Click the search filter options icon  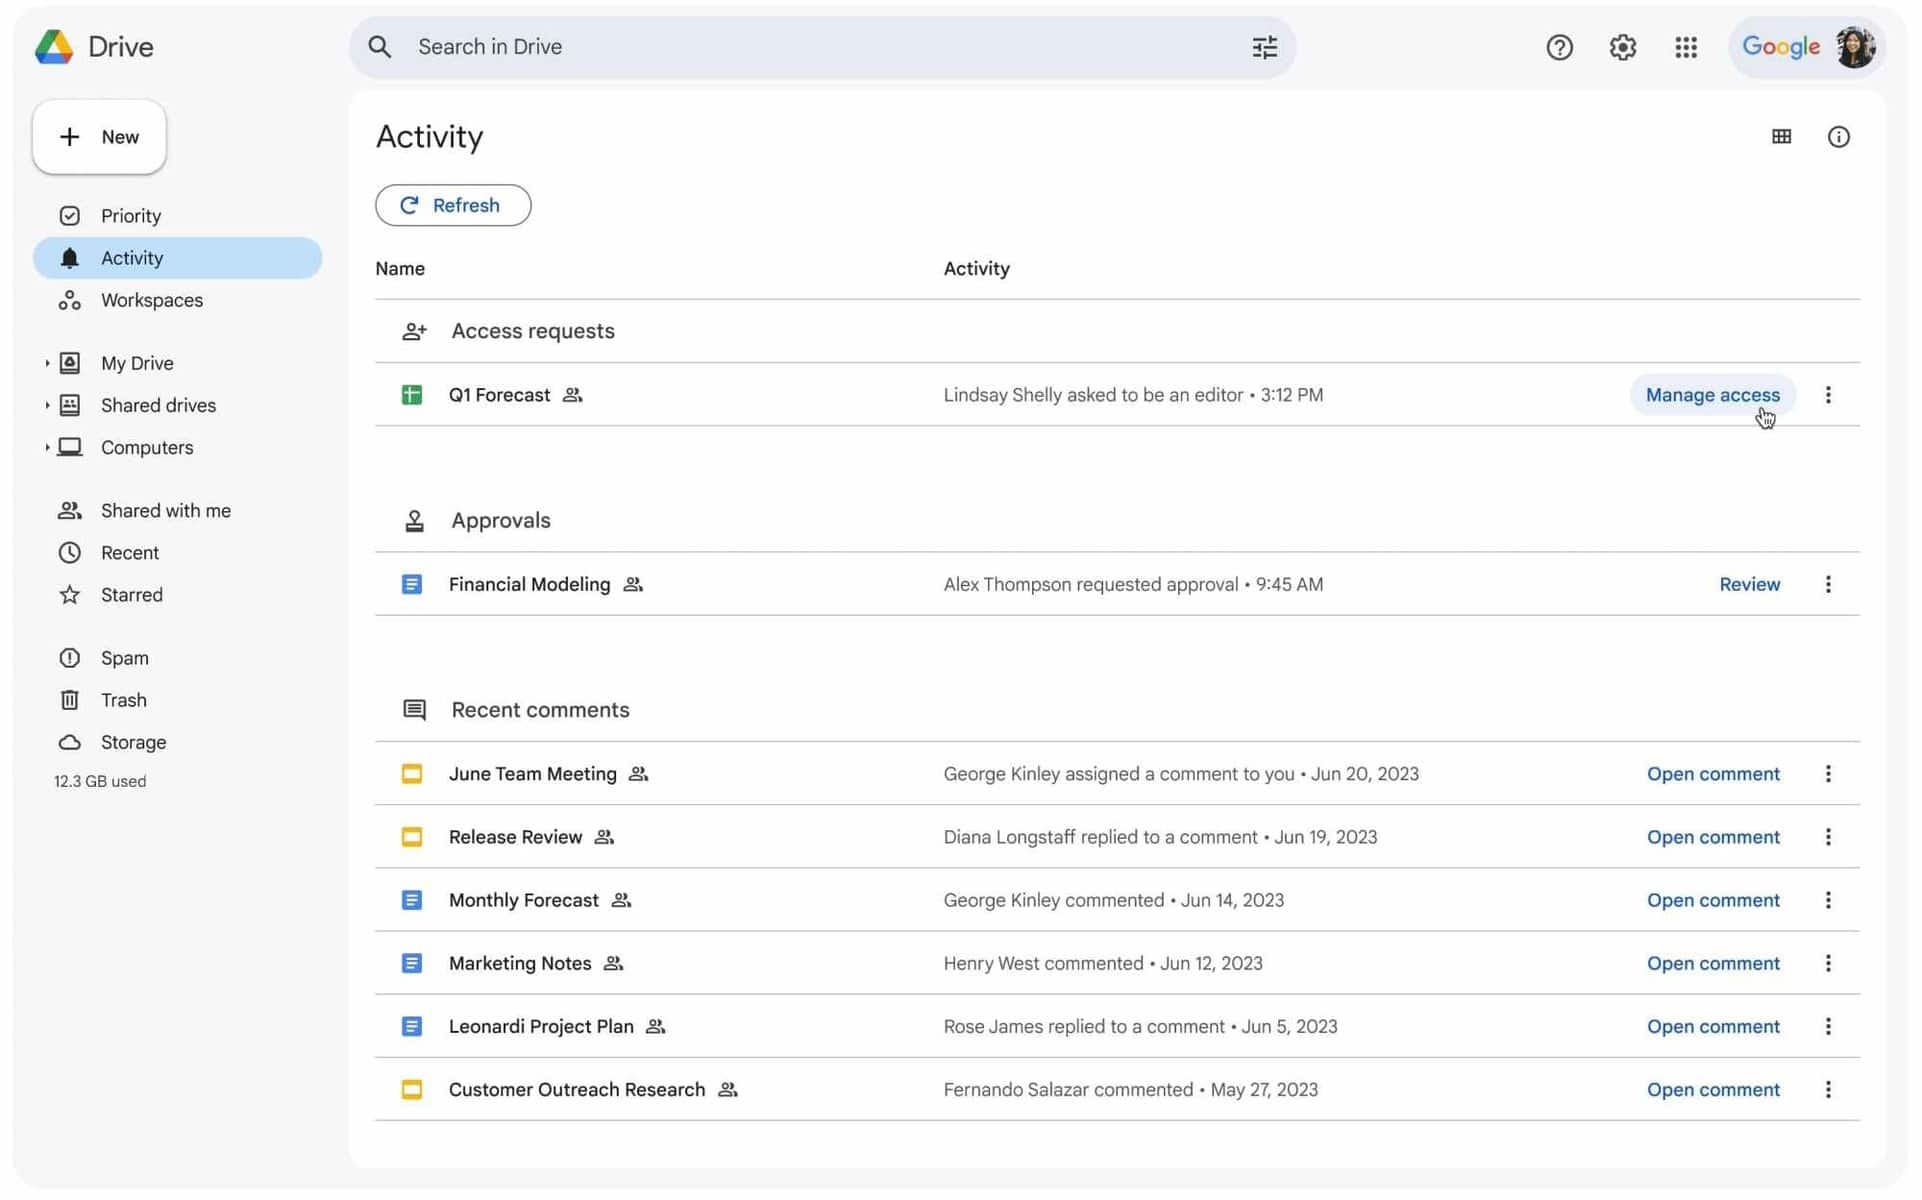point(1264,46)
